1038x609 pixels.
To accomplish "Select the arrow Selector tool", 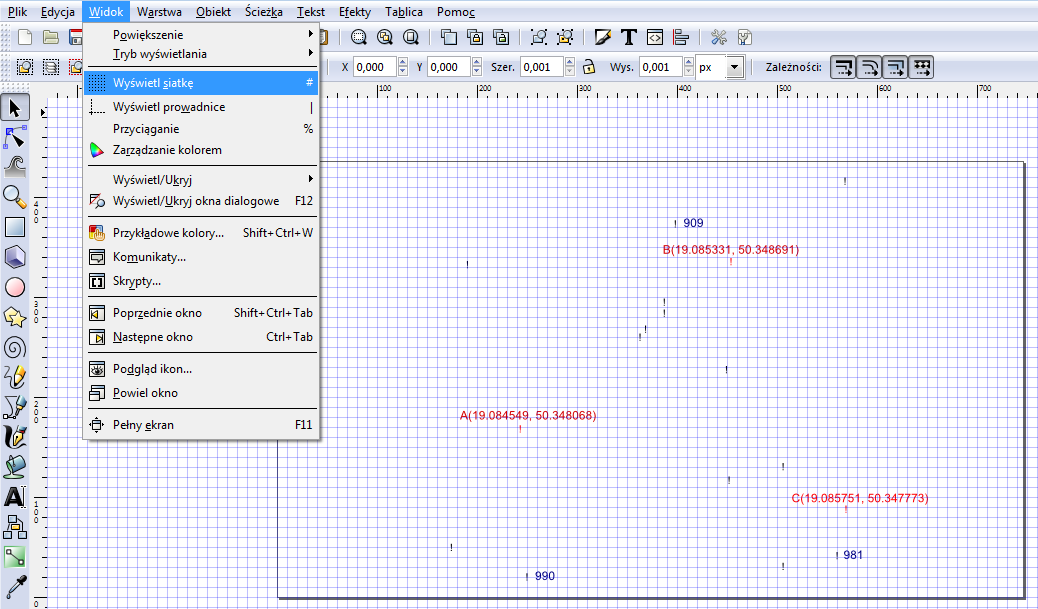I will point(15,107).
